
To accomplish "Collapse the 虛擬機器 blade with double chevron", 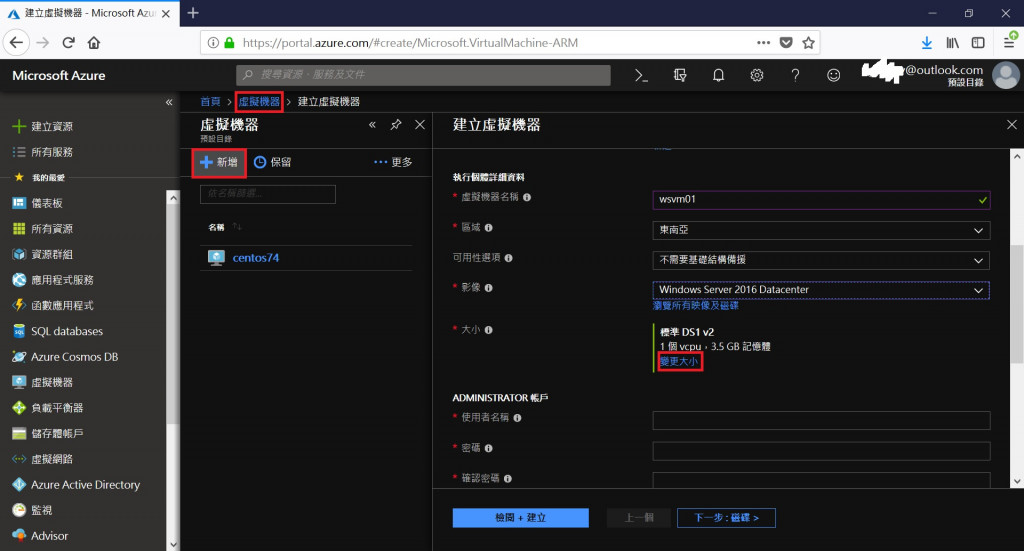I will point(372,125).
